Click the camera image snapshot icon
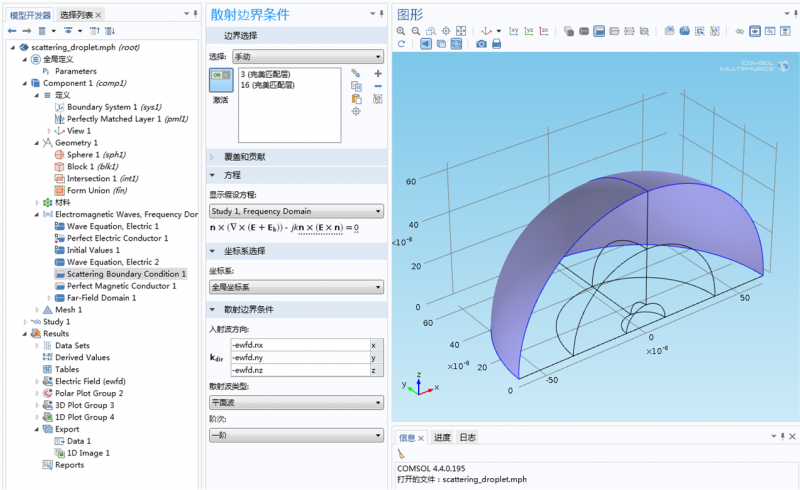 coord(481,44)
